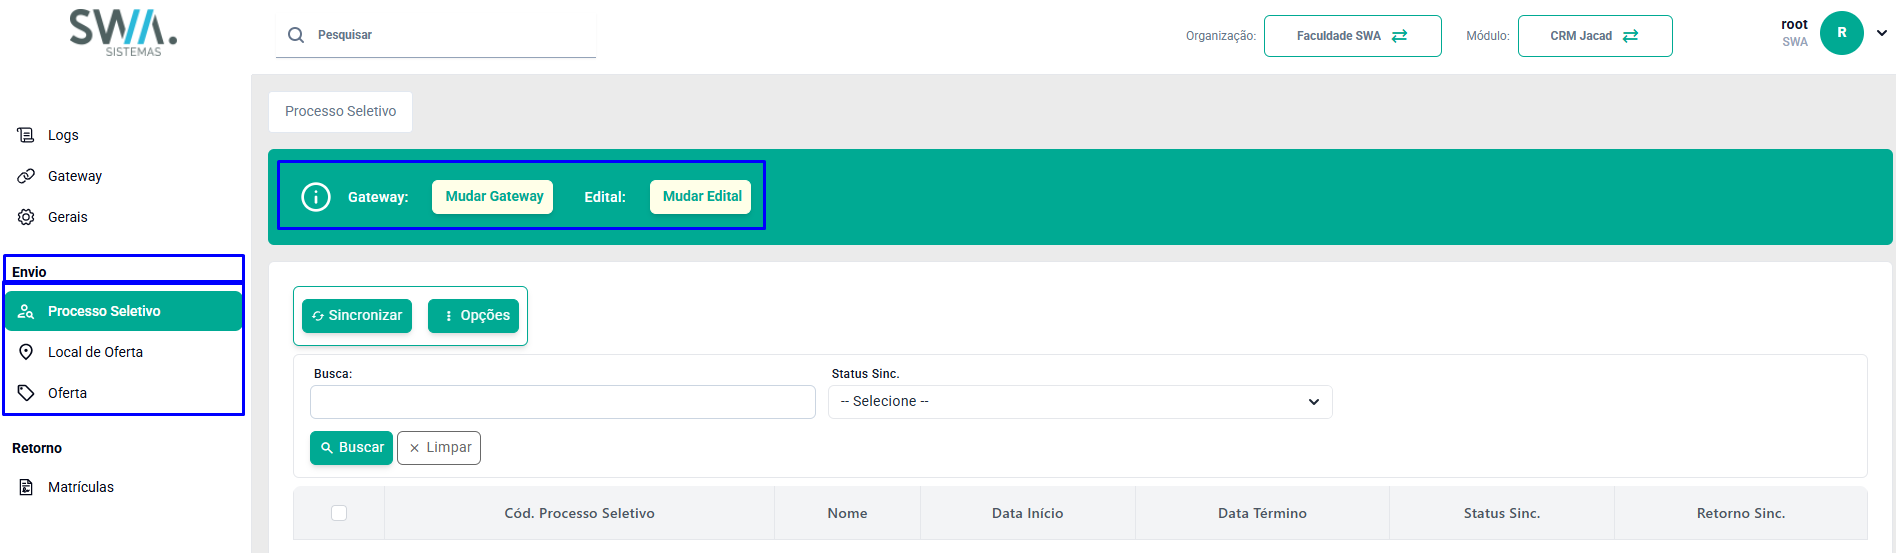The width and height of the screenshot is (1896, 553).
Task: Click the Gateway link icon
Action: click(26, 176)
